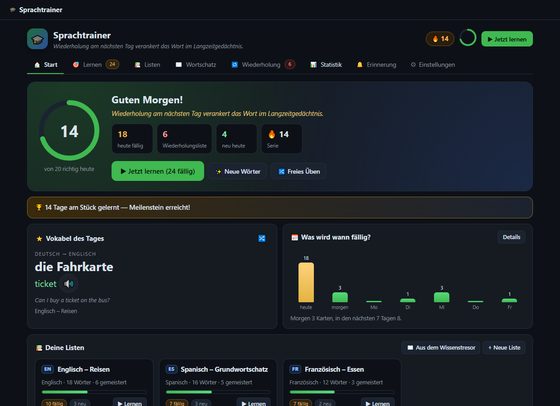The height and width of the screenshot is (406, 560).
Task: Click the star icon beside Vokabel des Tages
Action: coord(39,239)
